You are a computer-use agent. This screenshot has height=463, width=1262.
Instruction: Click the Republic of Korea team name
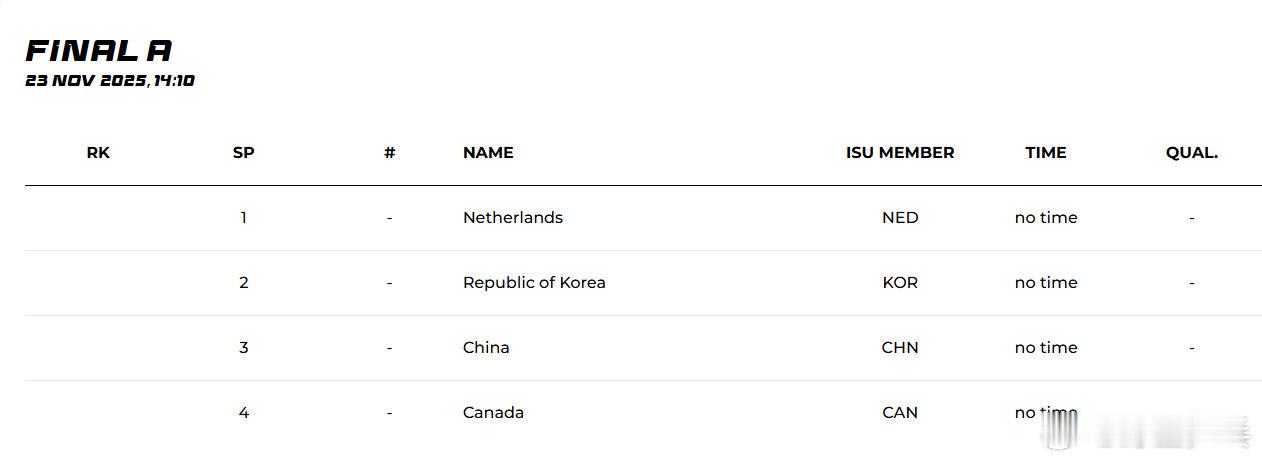[x=534, y=282]
